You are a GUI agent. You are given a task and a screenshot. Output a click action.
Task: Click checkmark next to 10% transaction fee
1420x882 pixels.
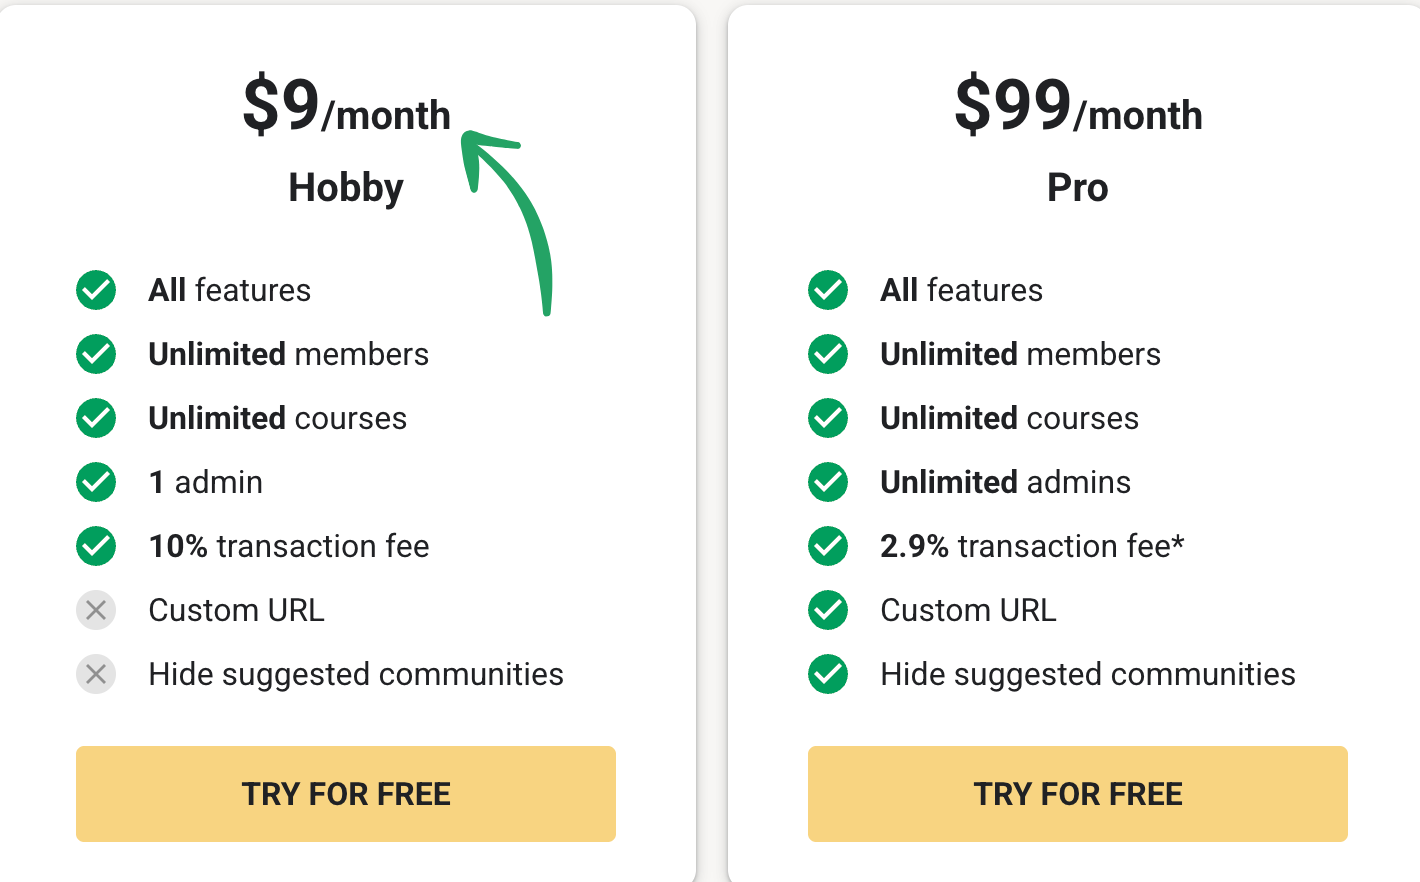(x=96, y=546)
